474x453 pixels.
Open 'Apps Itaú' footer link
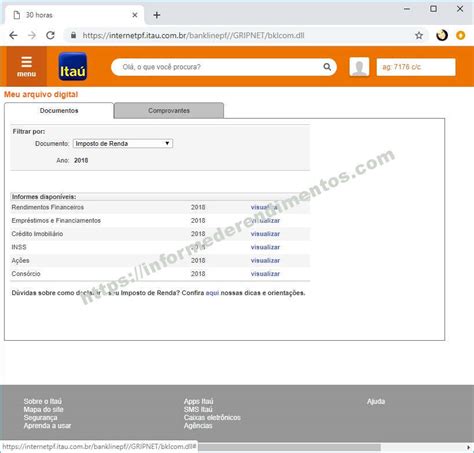point(198,401)
